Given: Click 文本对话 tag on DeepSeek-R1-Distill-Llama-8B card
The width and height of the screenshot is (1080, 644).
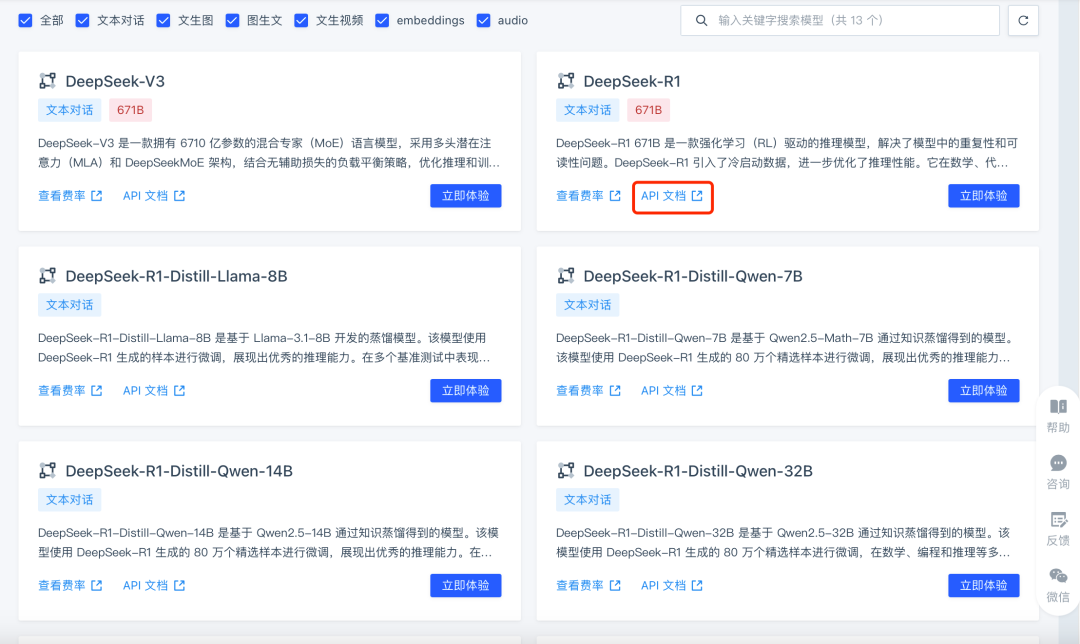Looking at the screenshot, I should (x=70, y=305).
